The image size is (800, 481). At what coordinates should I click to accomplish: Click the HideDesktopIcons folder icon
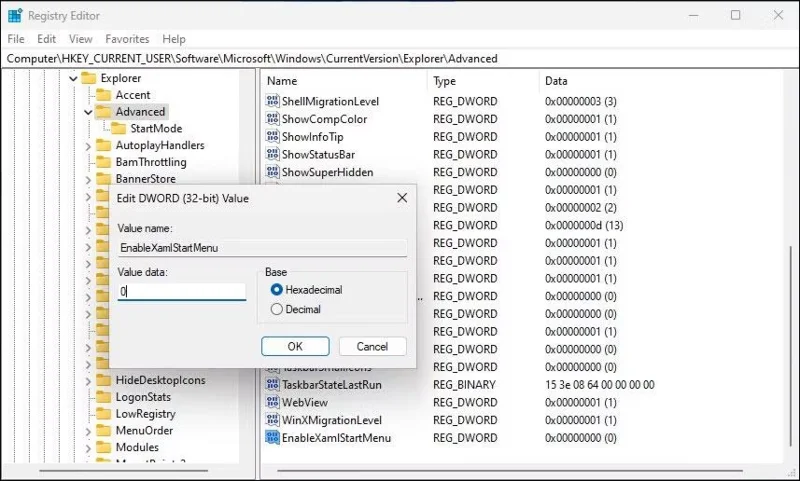104,380
